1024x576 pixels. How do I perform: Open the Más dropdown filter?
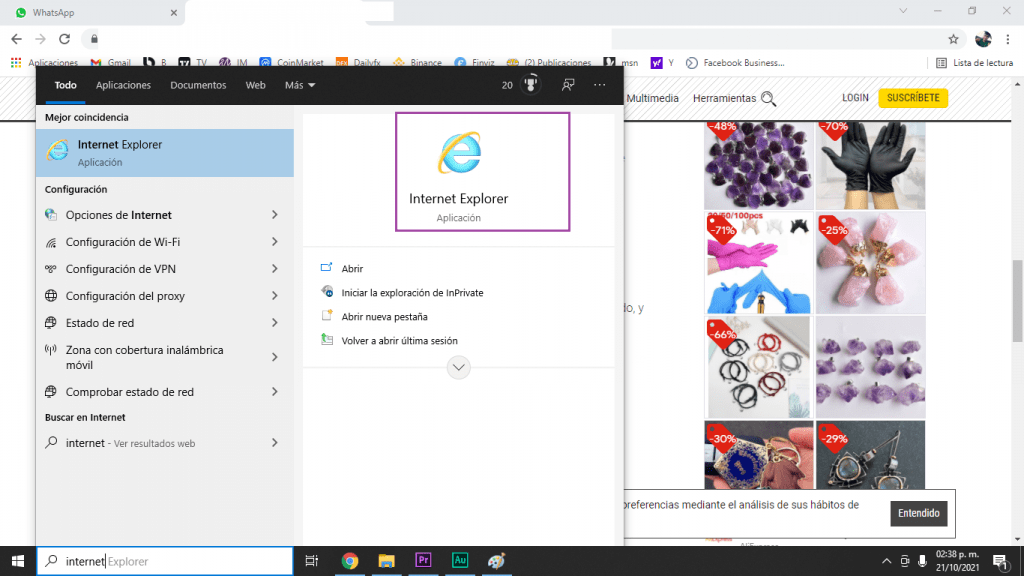(300, 85)
